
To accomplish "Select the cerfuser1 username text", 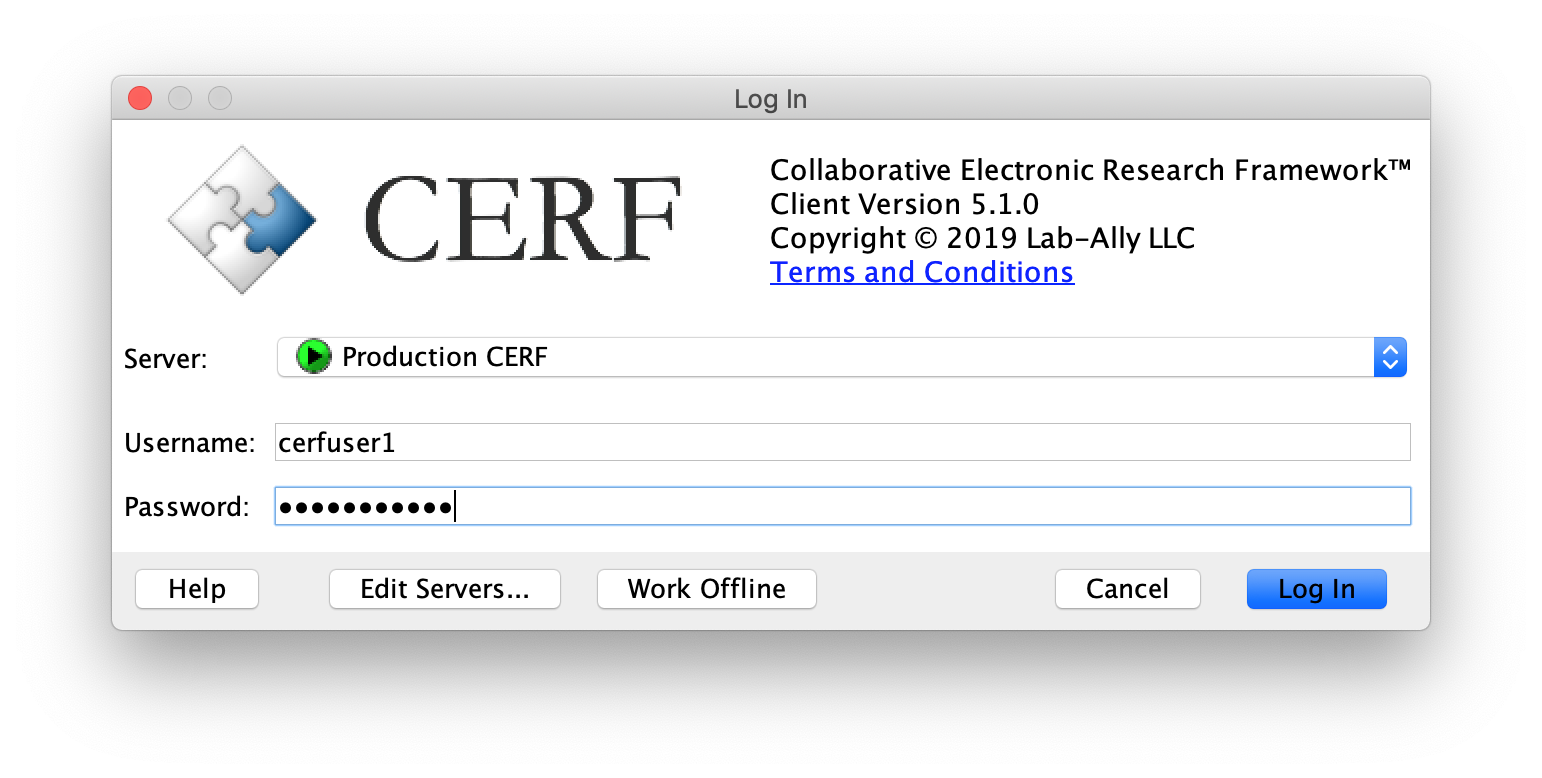I will [337, 441].
